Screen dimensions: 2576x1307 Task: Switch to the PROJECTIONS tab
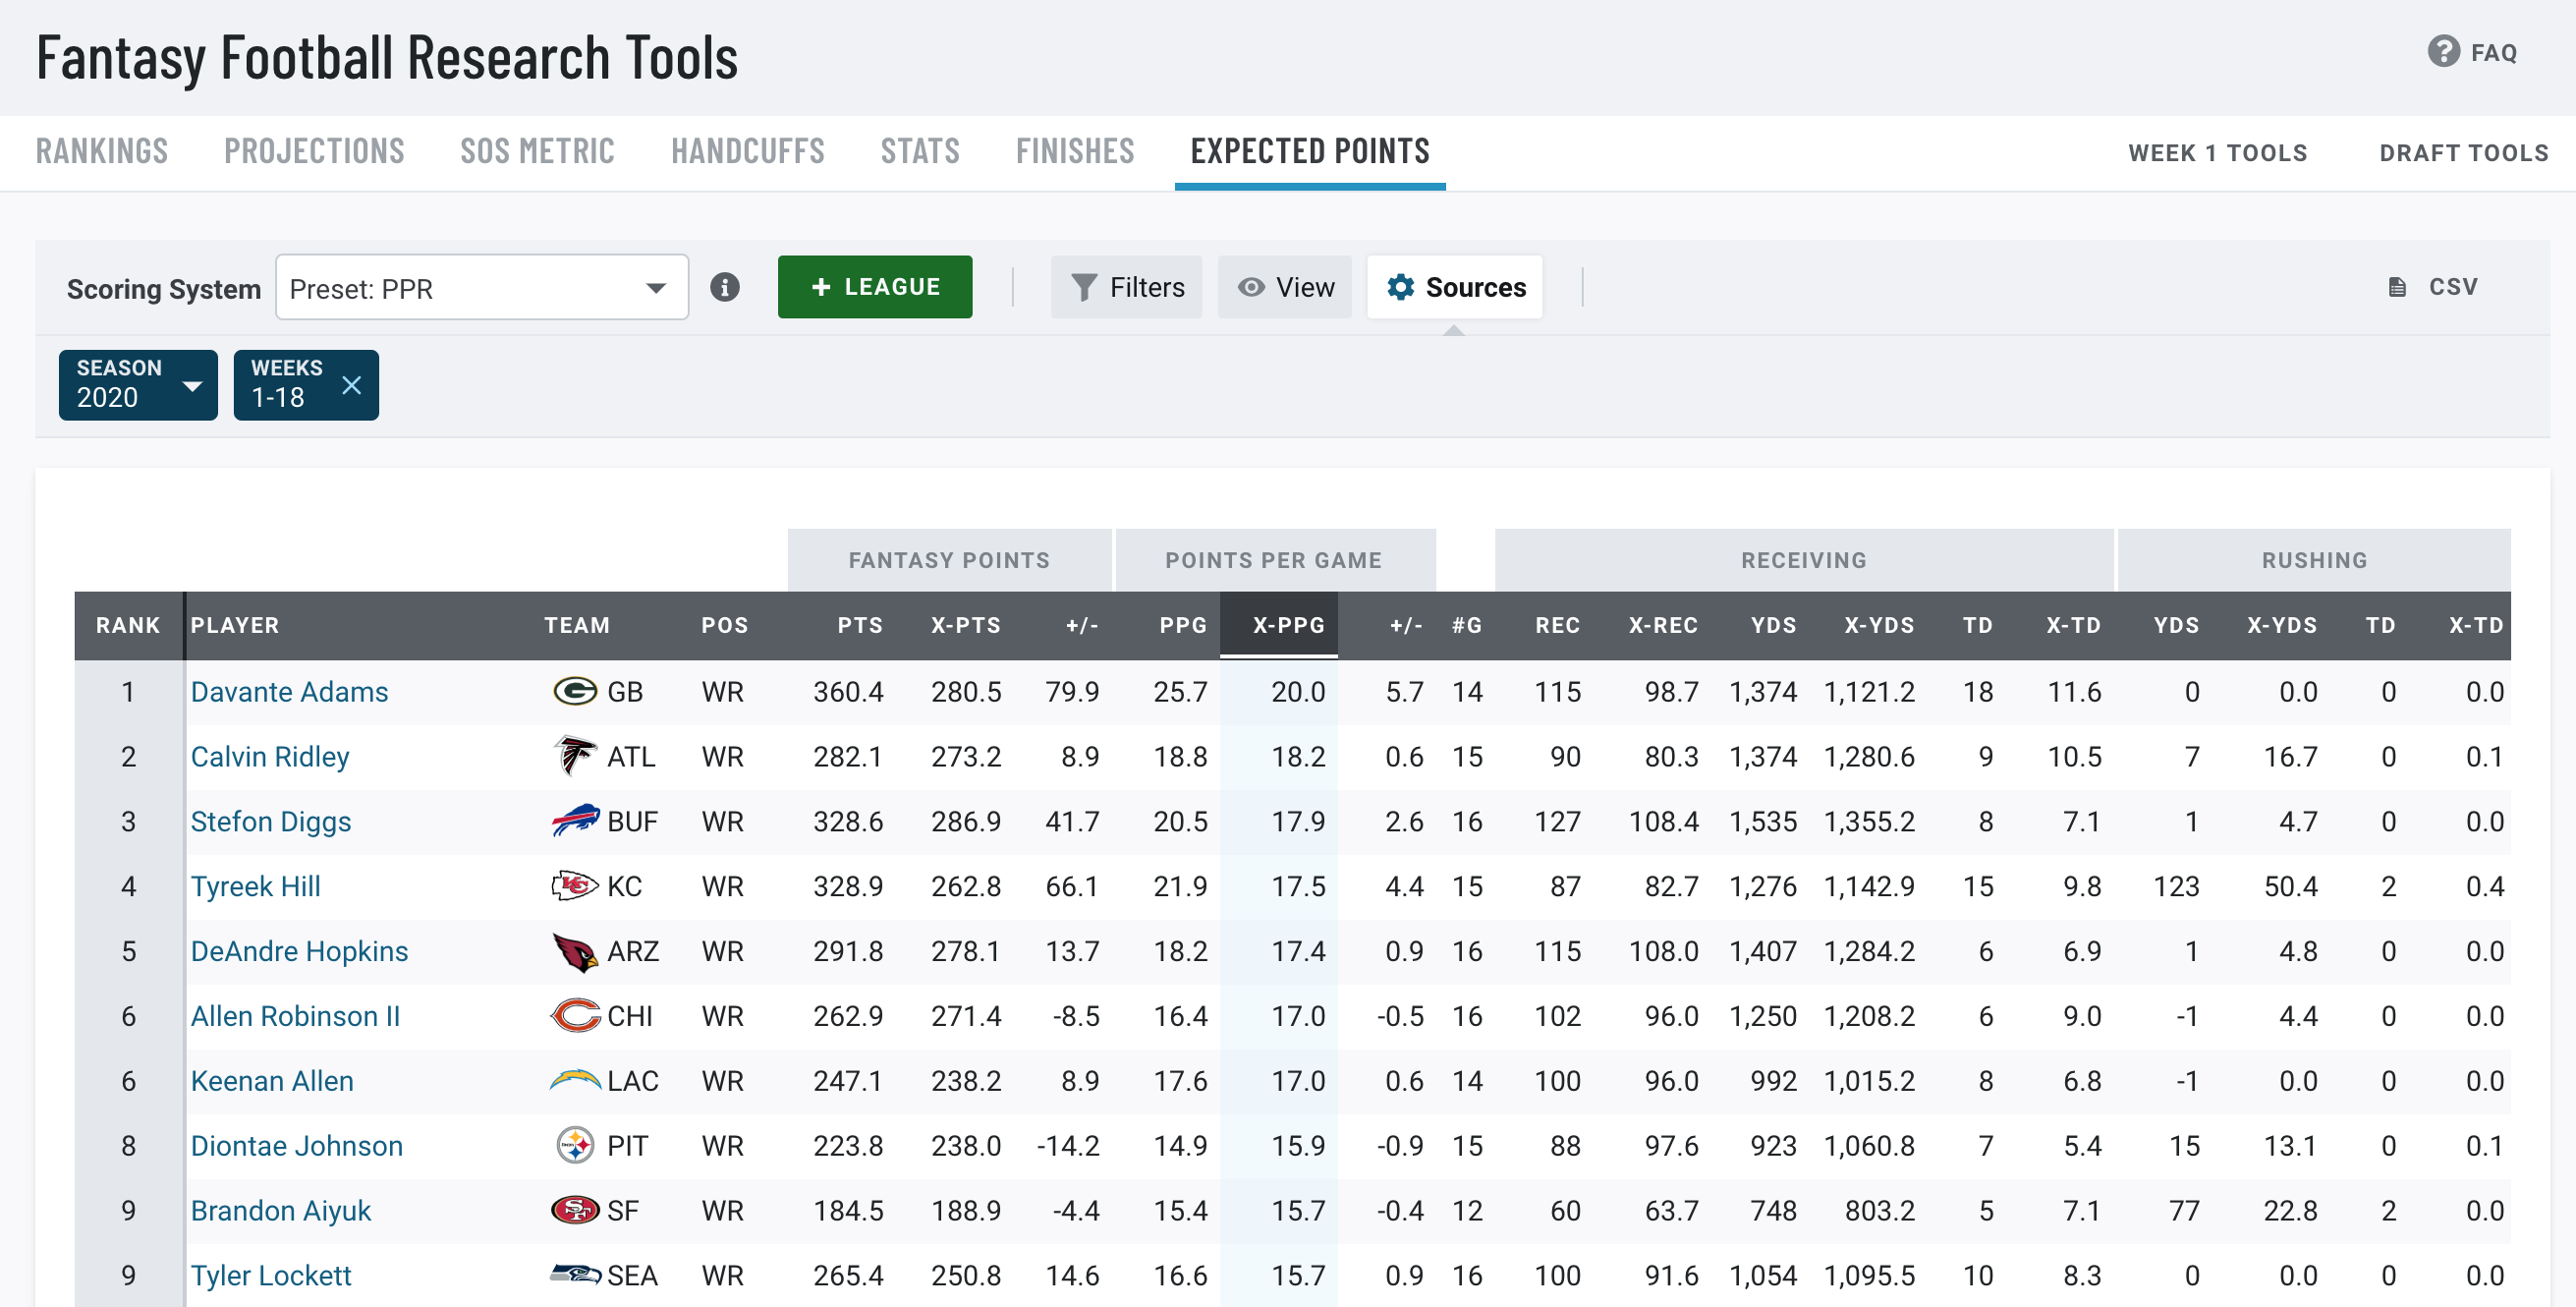click(315, 150)
